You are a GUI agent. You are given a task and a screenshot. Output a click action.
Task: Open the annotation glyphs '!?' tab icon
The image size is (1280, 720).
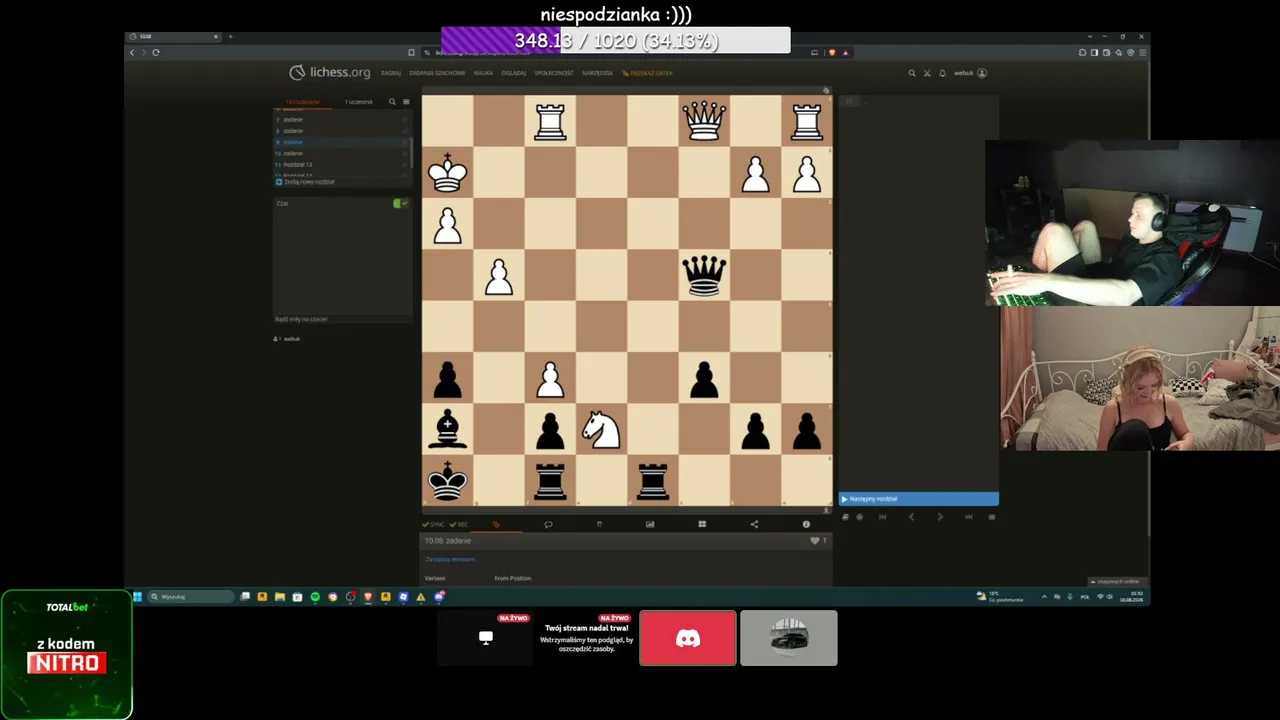tap(599, 524)
